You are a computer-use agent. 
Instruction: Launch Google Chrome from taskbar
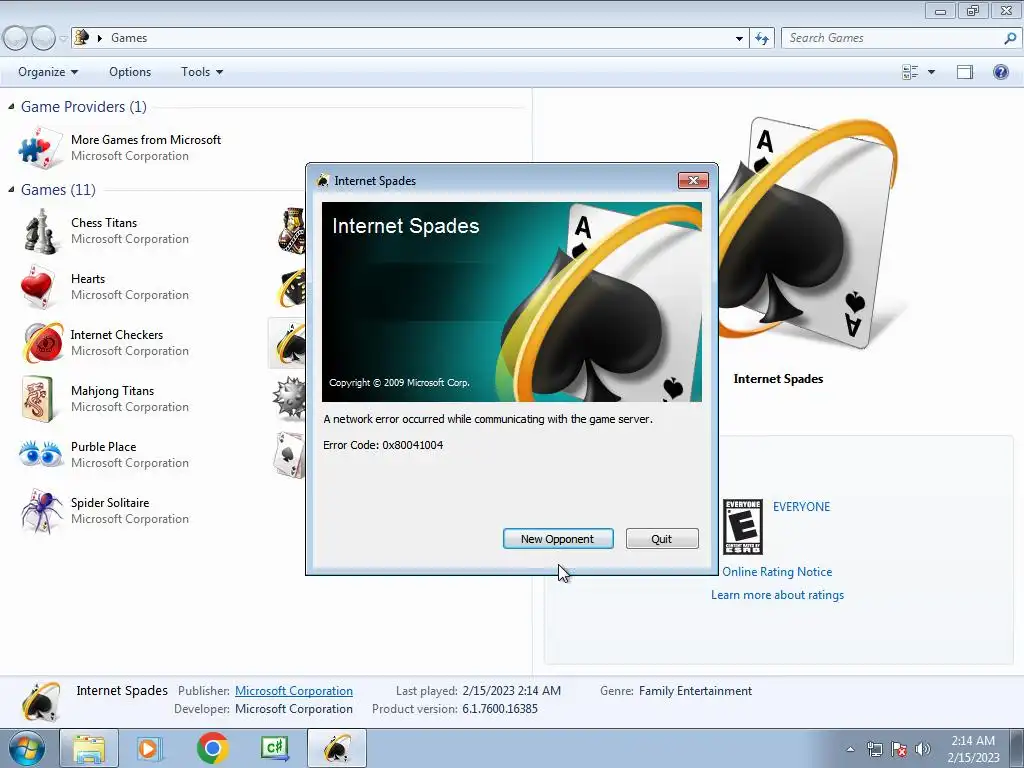(x=212, y=748)
